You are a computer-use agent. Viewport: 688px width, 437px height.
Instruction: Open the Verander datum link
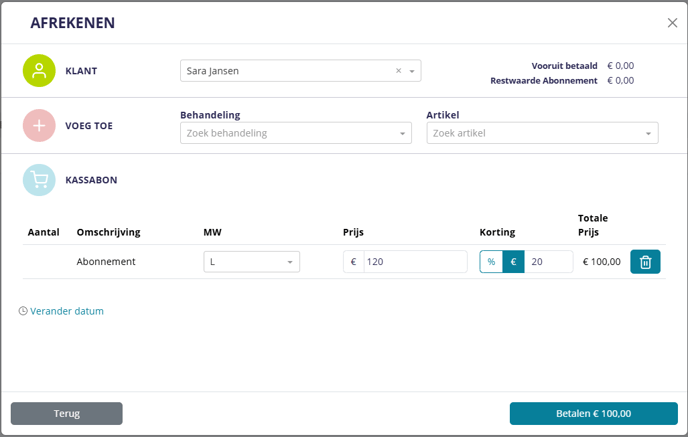click(67, 311)
